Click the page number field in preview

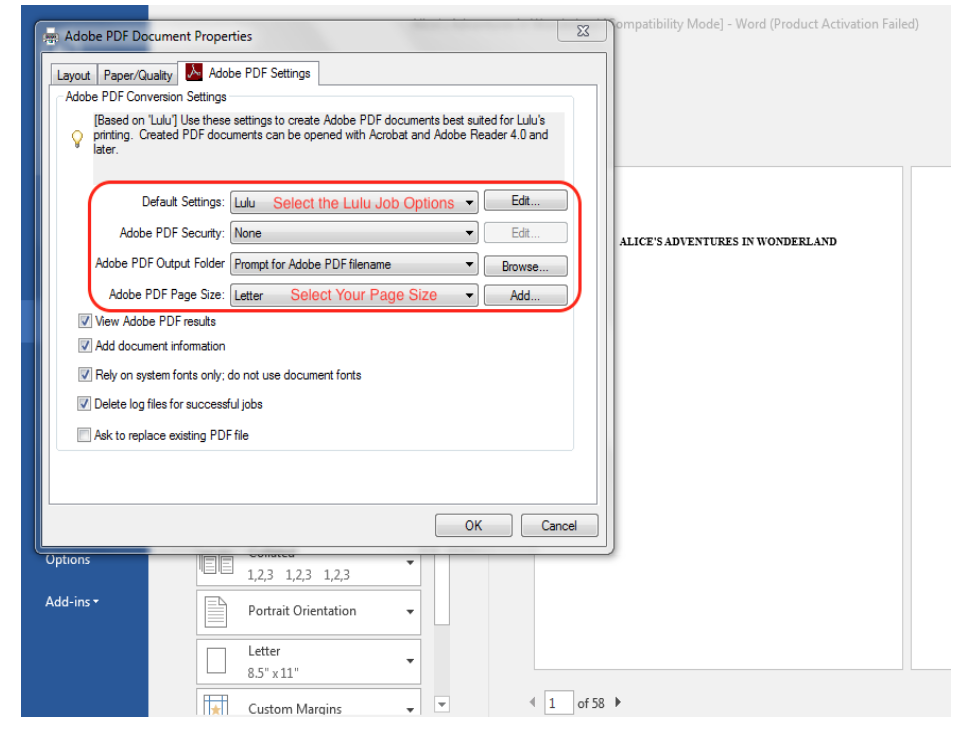tap(559, 702)
